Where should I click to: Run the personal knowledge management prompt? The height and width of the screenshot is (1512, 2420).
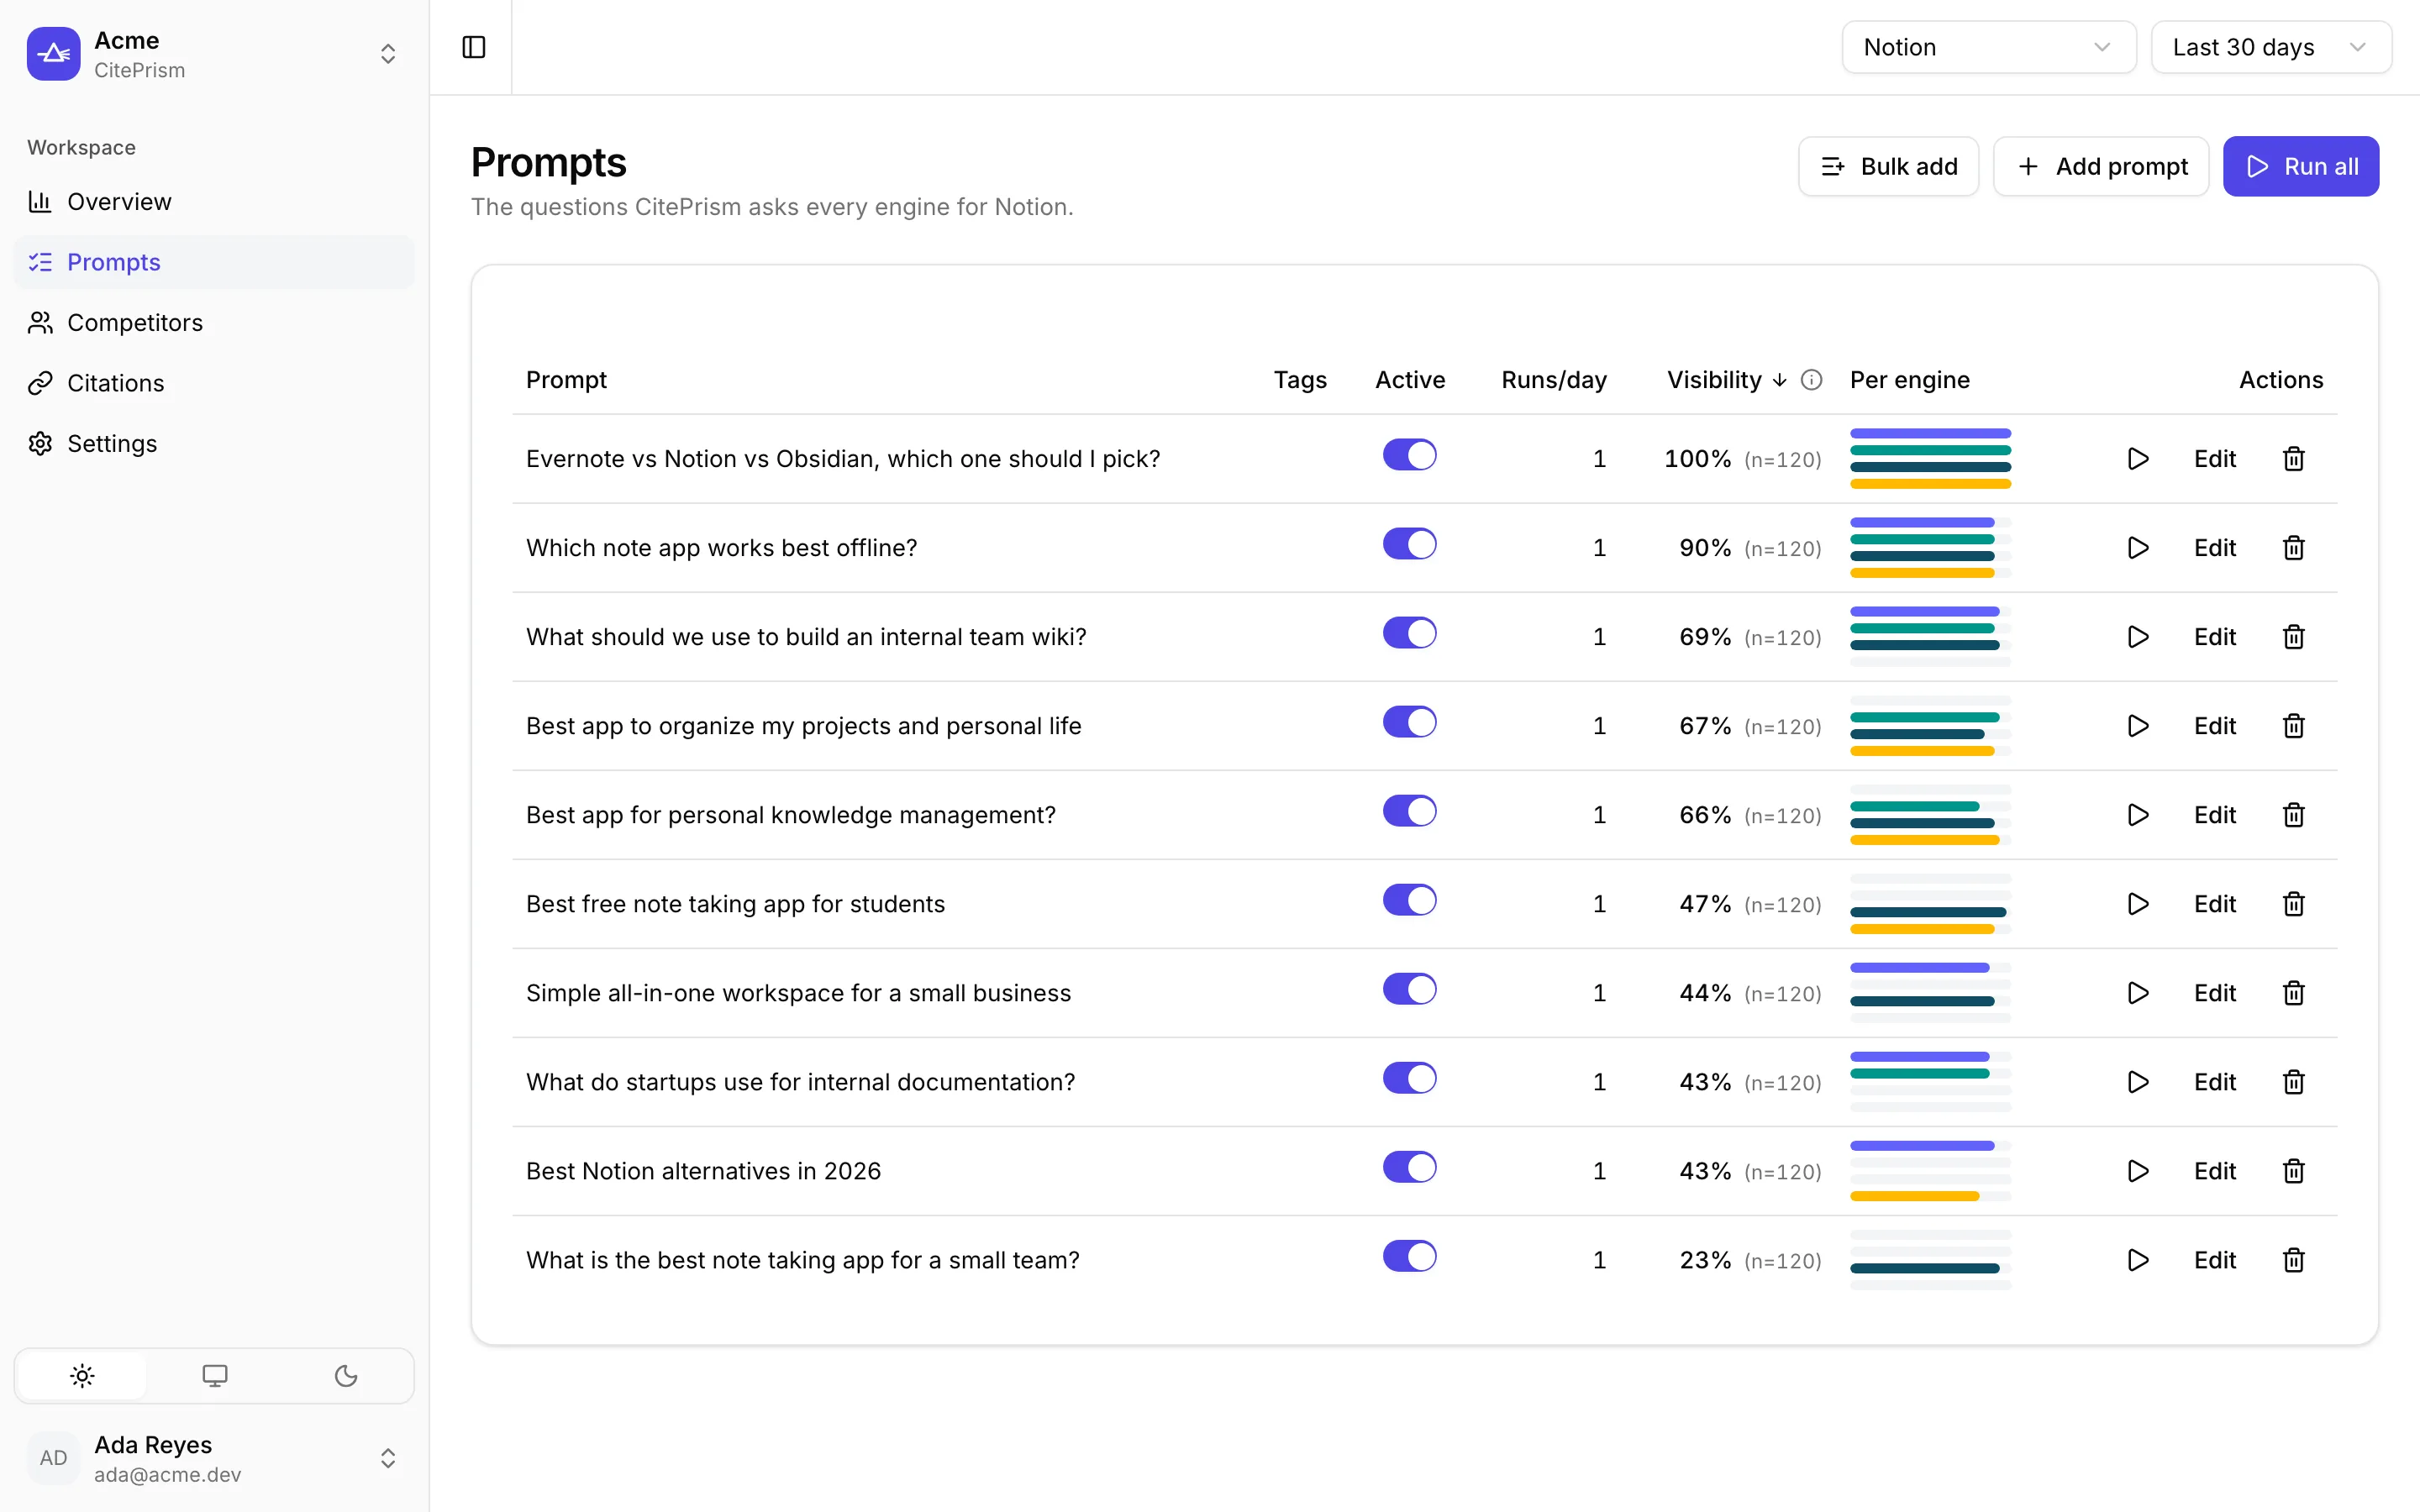2137,815
